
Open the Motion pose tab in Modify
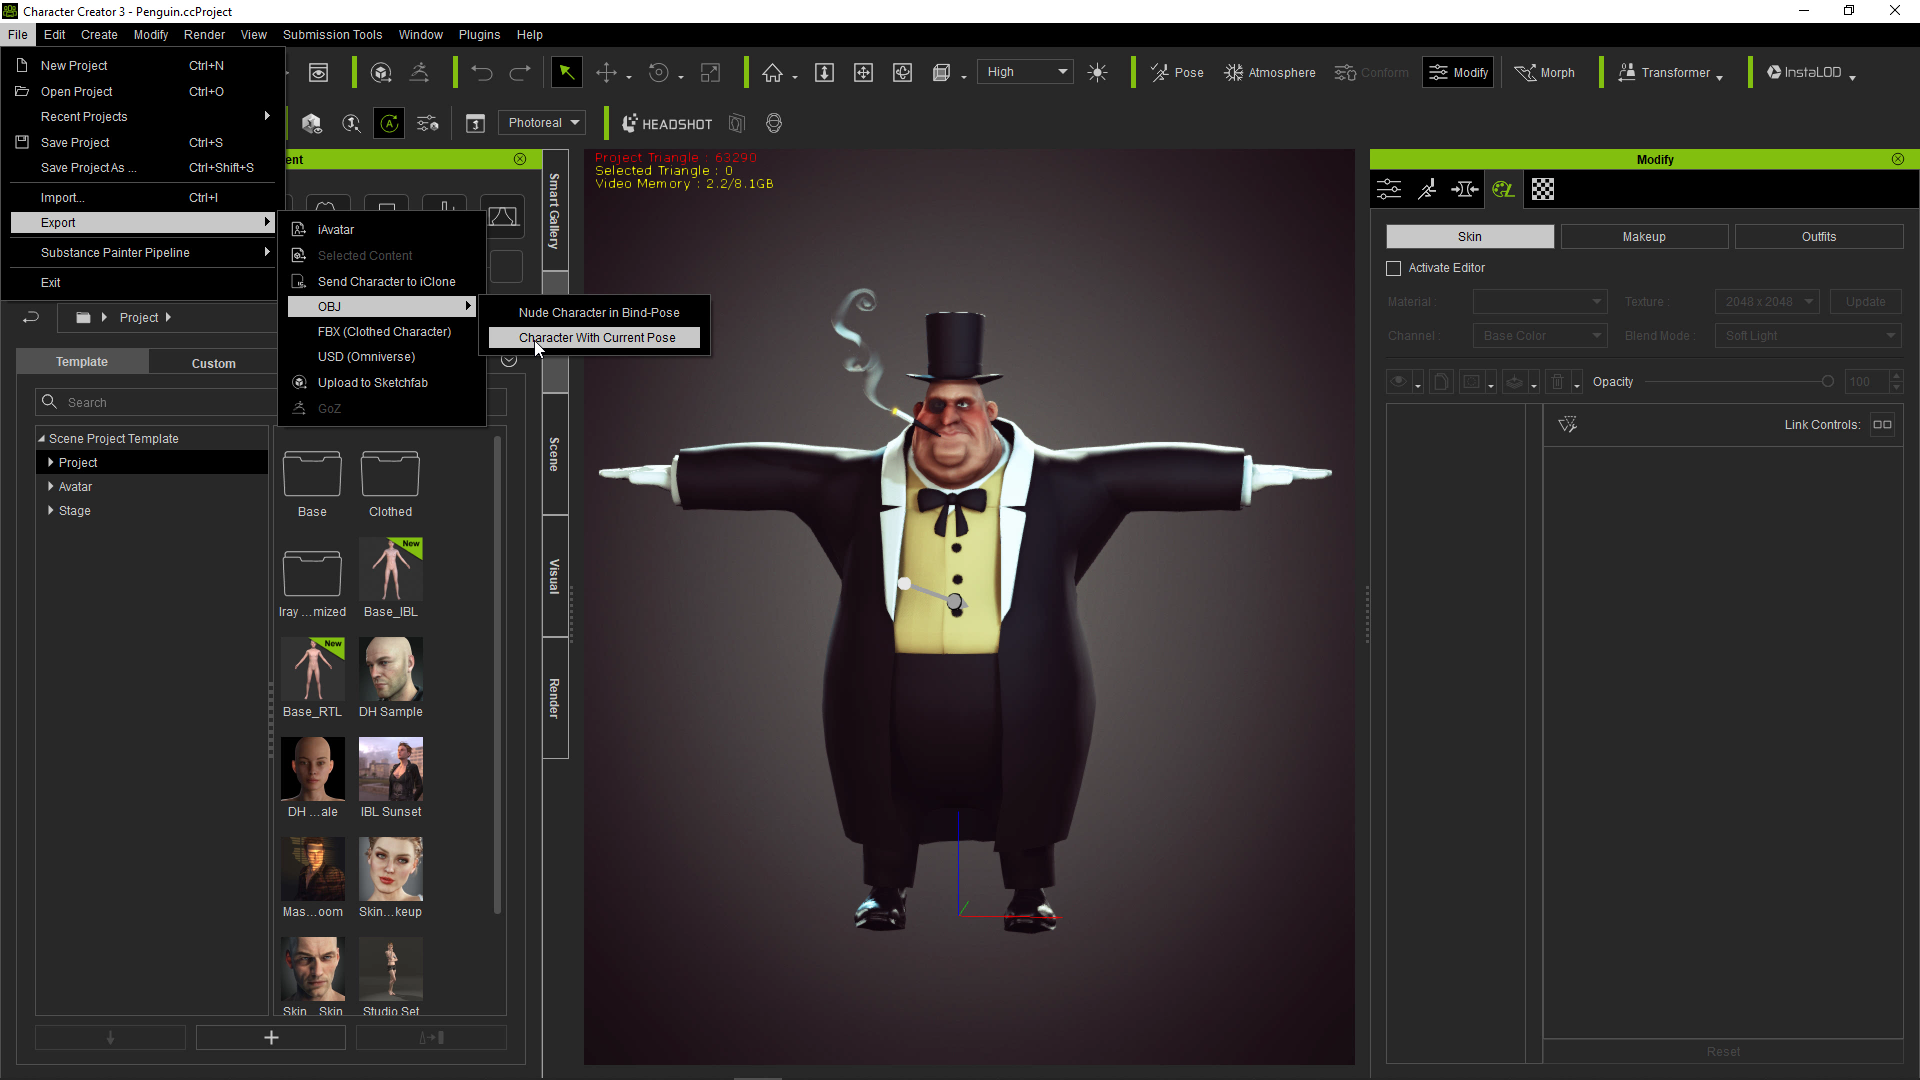pos(1427,190)
